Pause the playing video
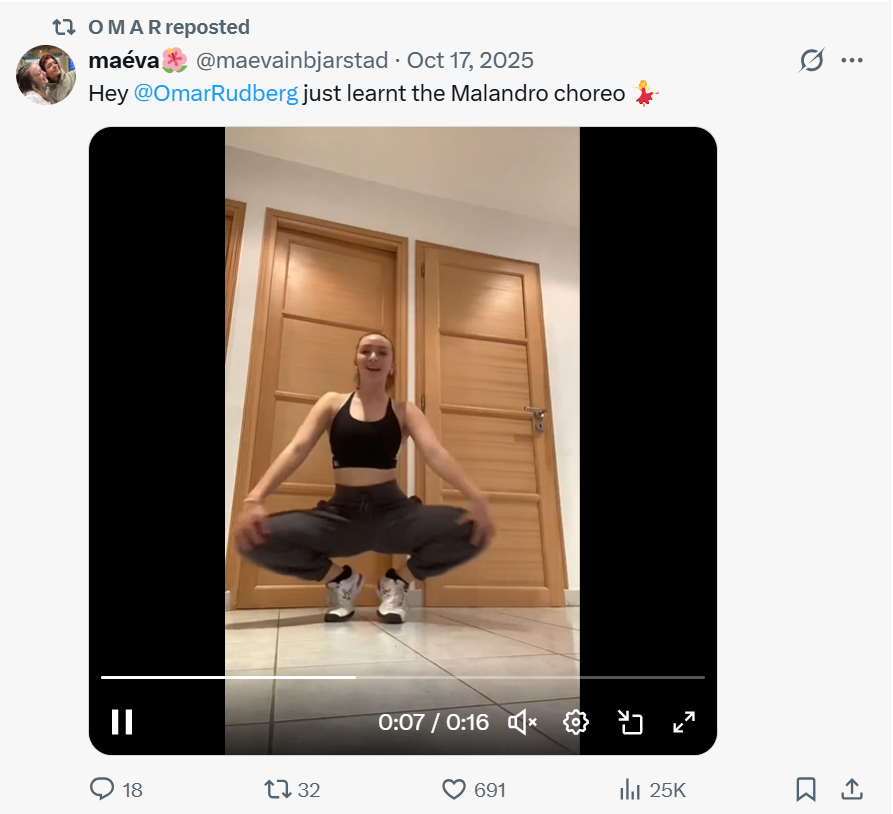Viewport: 893px width, 814px height. click(122, 722)
